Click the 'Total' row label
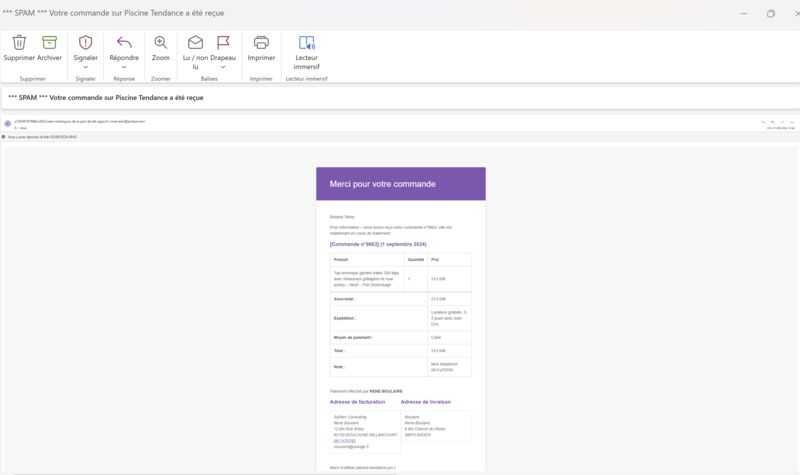Viewport: 800px width, 475px height. coord(339,351)
